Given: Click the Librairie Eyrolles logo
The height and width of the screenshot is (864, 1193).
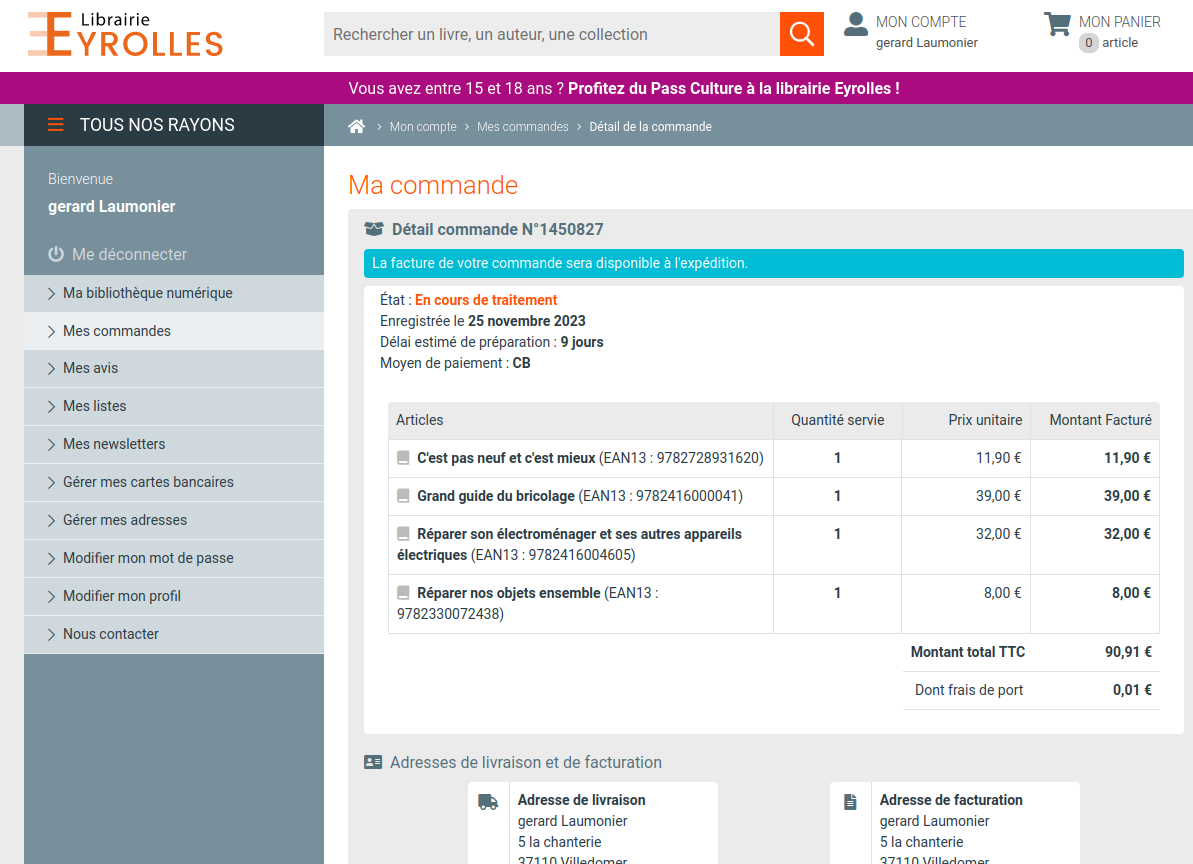Looking at the screenshot, I should (125, 34).
